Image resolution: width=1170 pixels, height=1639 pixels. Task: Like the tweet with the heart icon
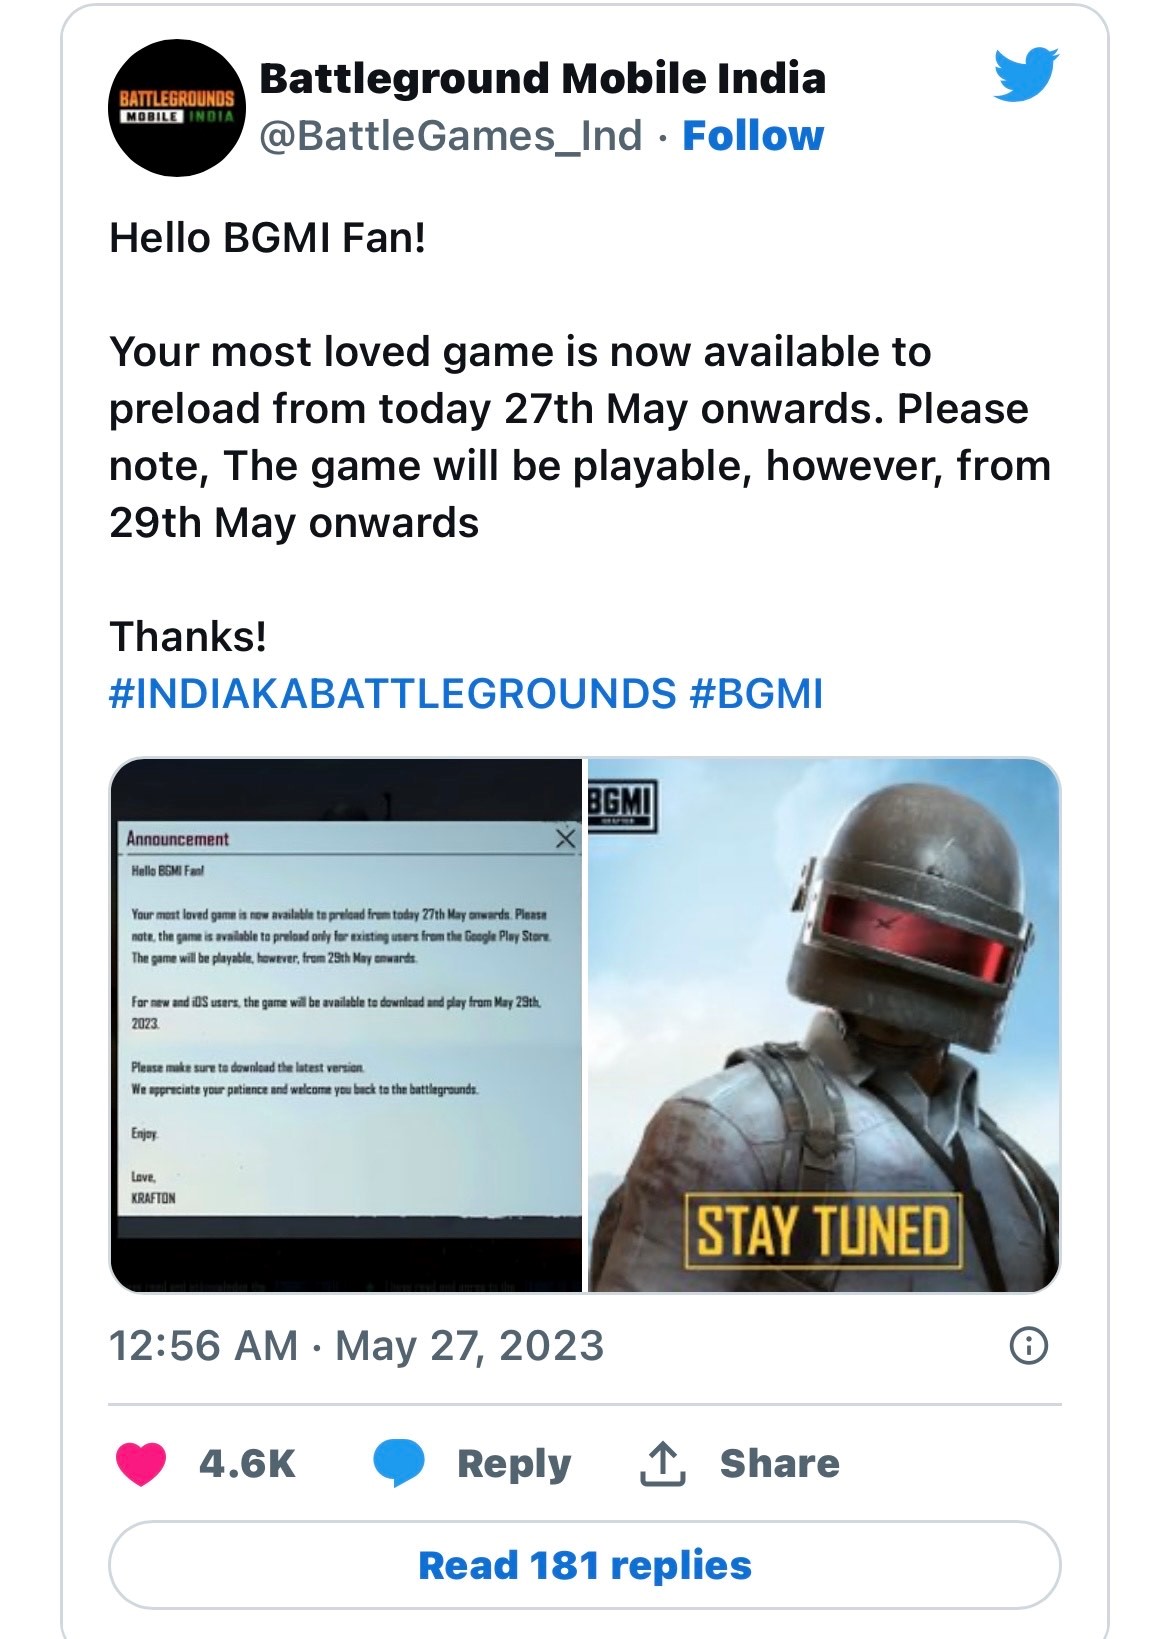(141, 1464)
